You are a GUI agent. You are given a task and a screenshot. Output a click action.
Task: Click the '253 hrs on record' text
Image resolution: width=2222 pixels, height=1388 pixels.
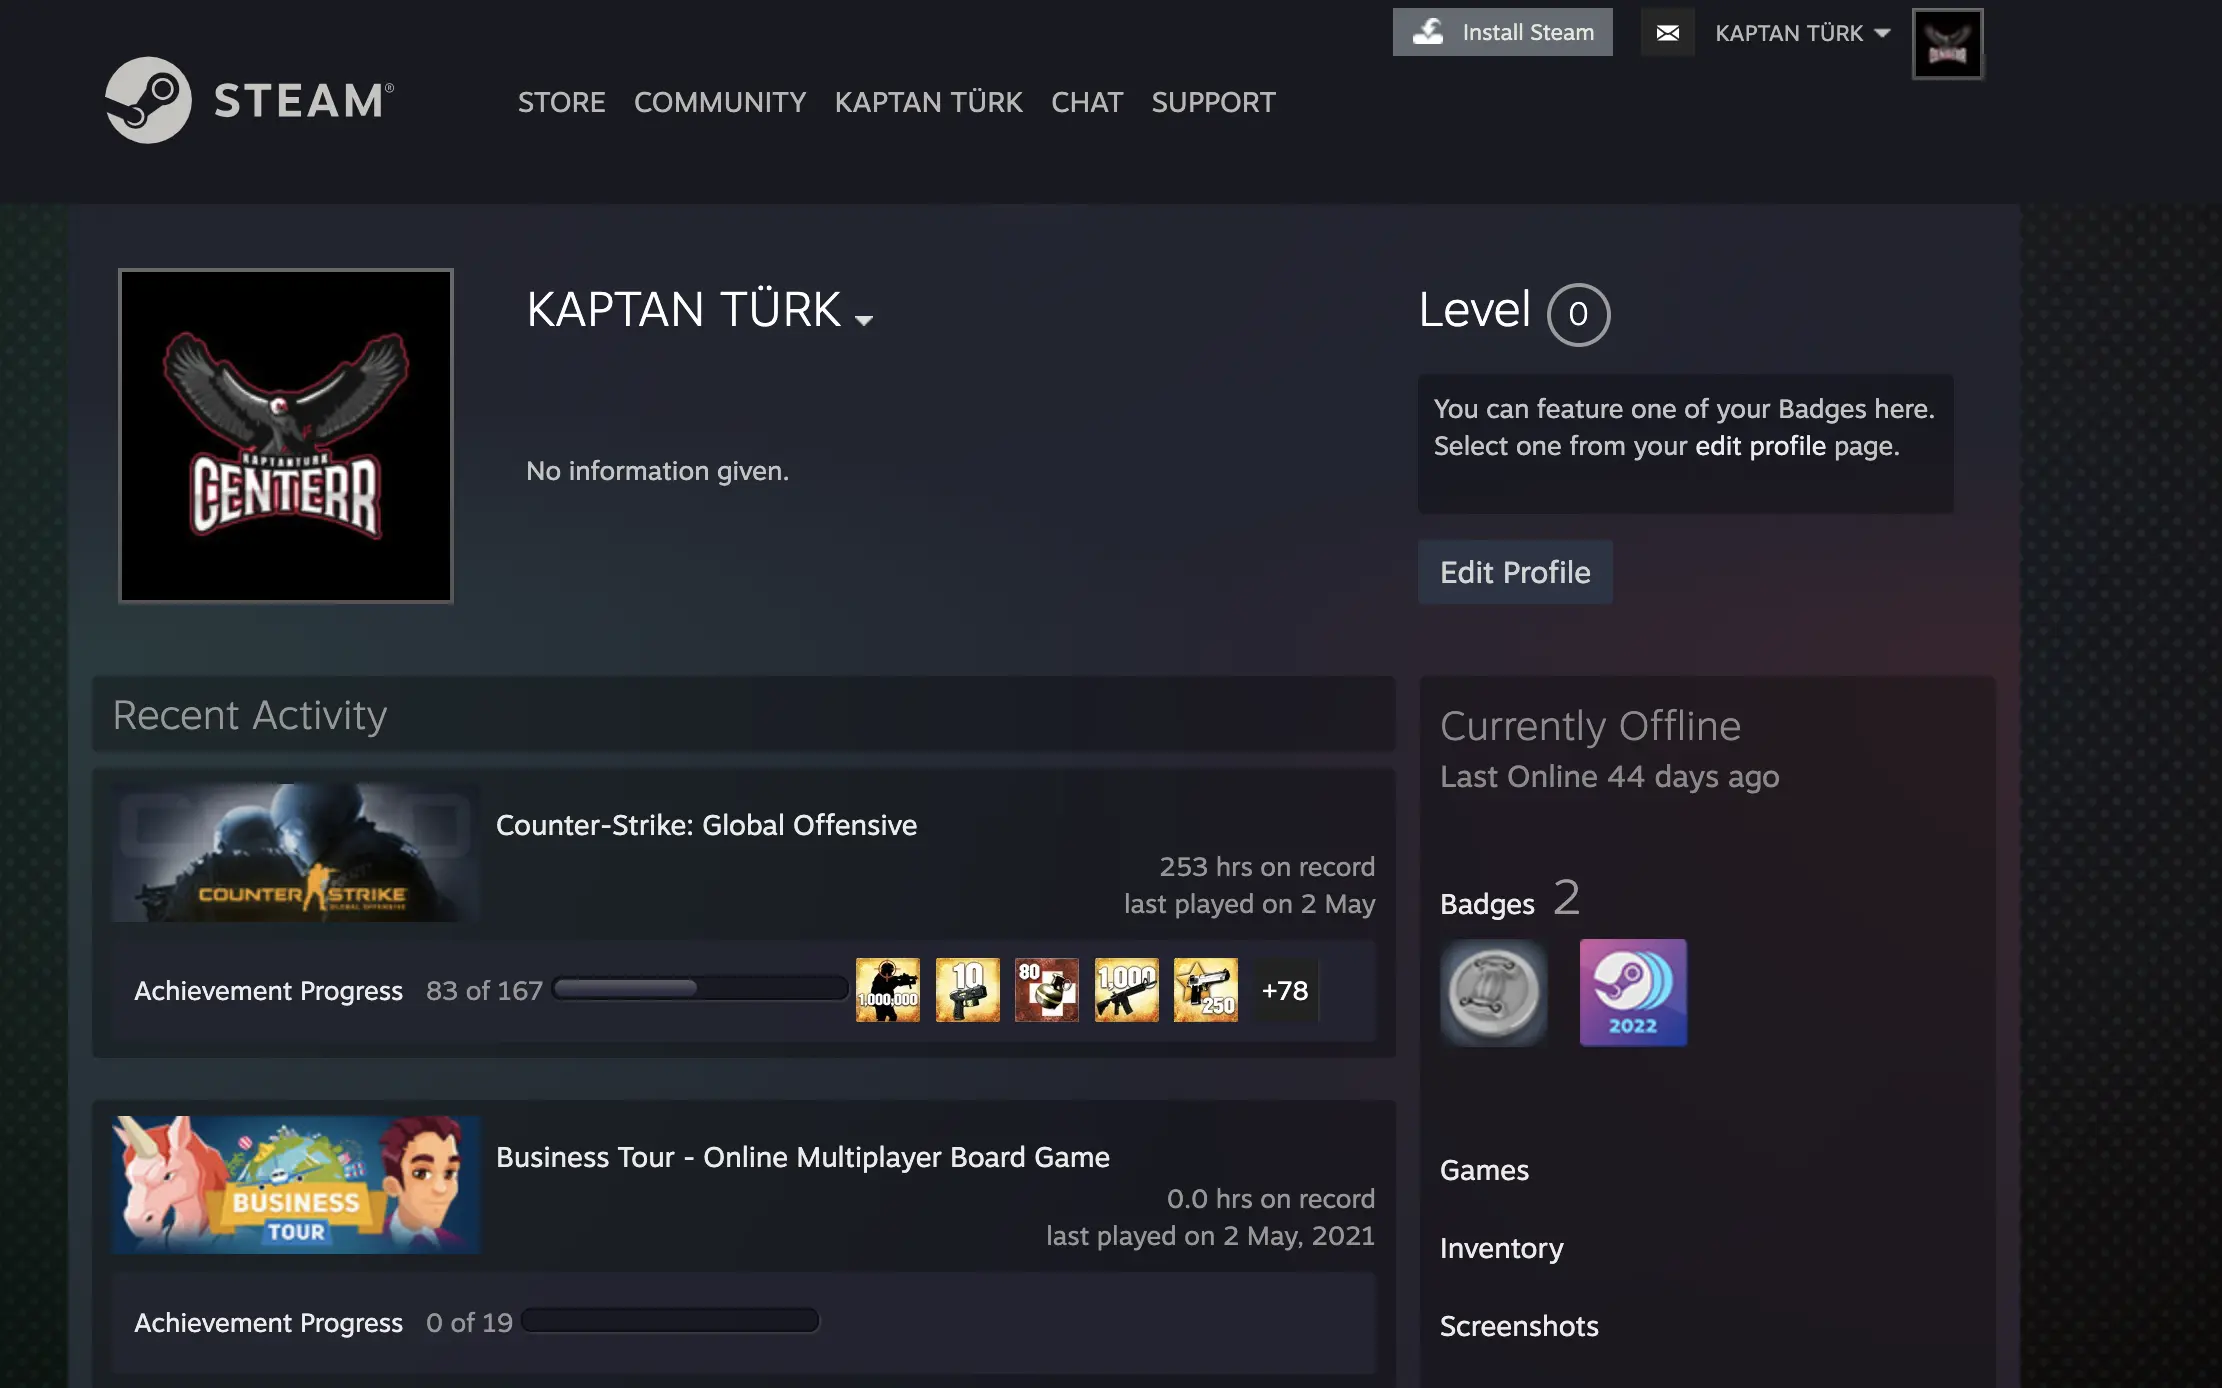coord(1267,867)
